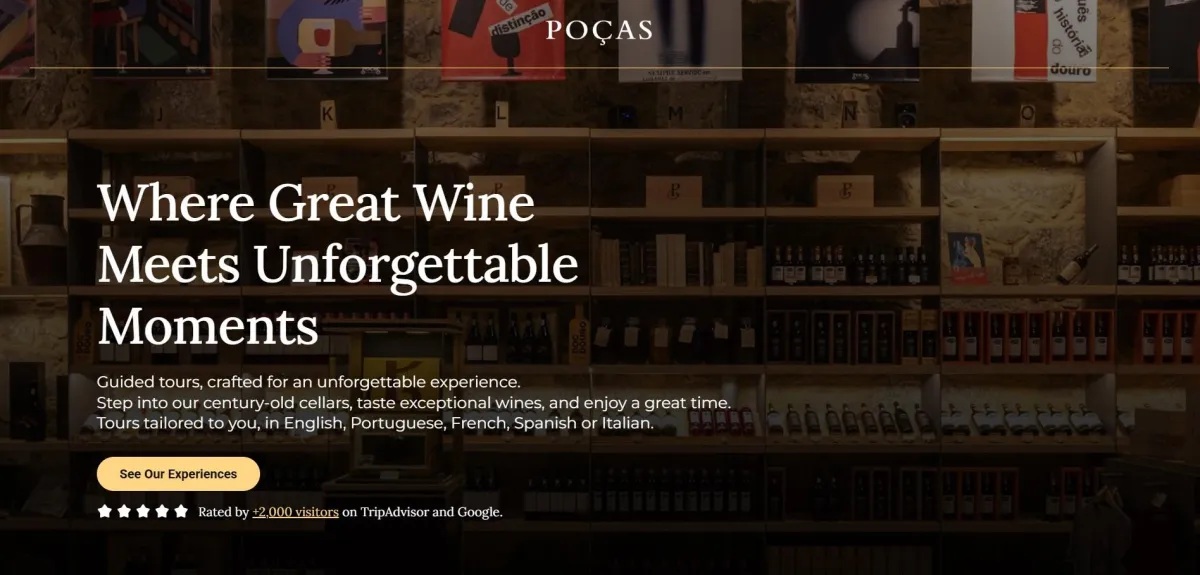The width and height of the screenshot is (1200, 575).
Task: Click the first star in the rating row
Action: 104,511
